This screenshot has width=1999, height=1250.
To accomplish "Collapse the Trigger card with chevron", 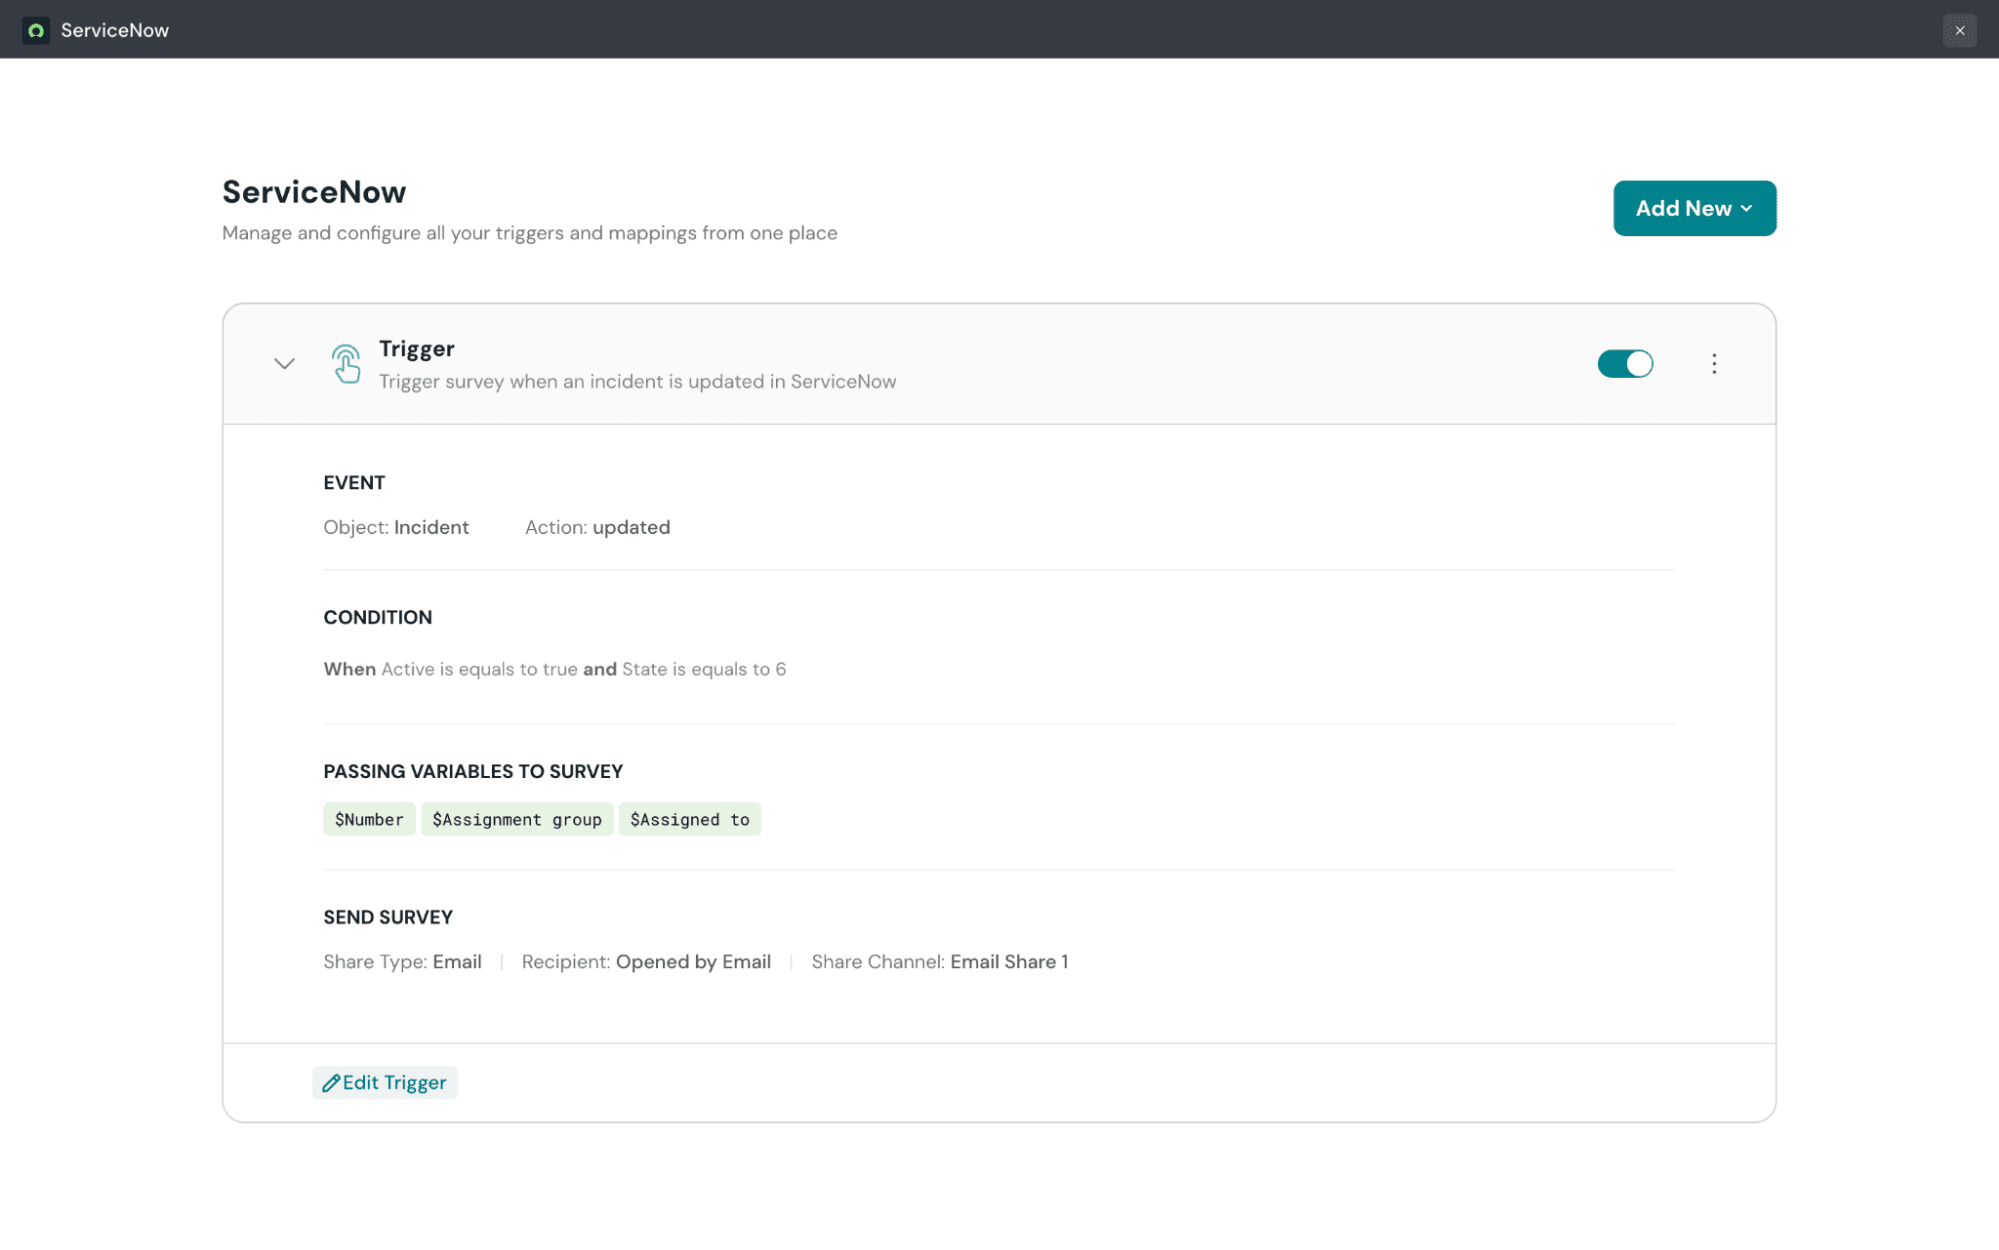I will [x=285, y=364].
